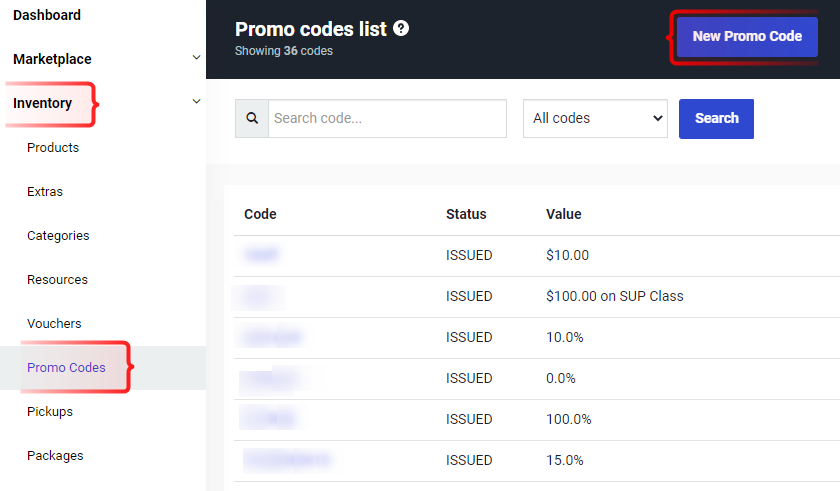Select Promo Codes sidebar item

(x=66, y=368)
